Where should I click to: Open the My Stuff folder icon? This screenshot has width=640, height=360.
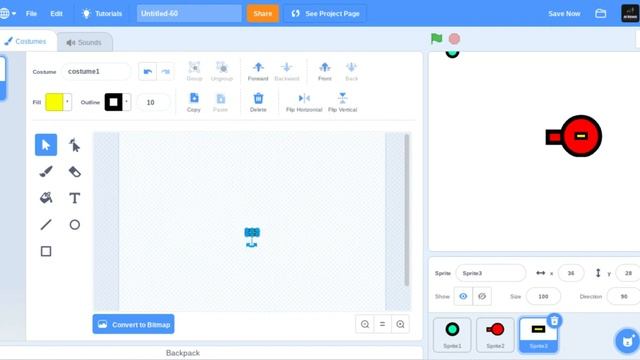[x=600, y=13]
